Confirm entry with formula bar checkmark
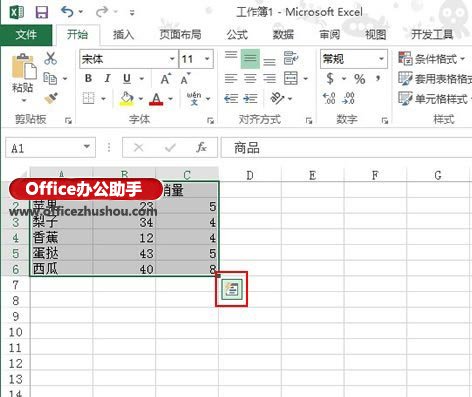The width and height of the screenshot is (472, 397). 170,147
